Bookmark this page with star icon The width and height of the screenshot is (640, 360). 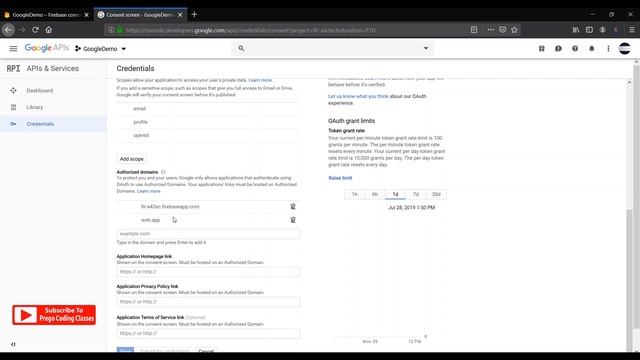point(514,30)
